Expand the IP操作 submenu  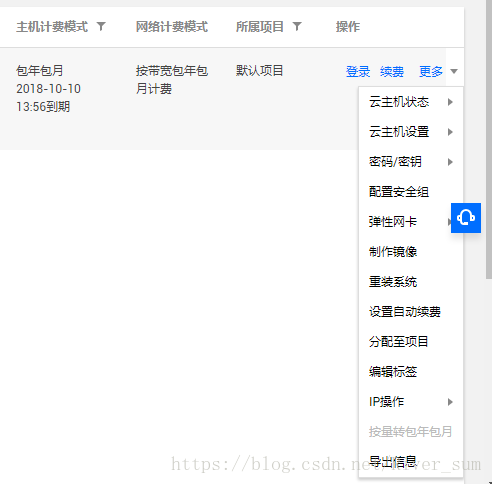coord(411,402)
